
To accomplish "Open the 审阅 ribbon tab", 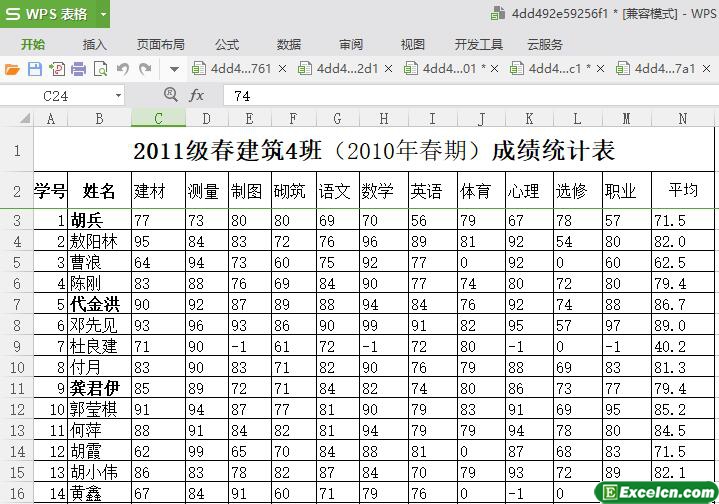I will [351, 44].
